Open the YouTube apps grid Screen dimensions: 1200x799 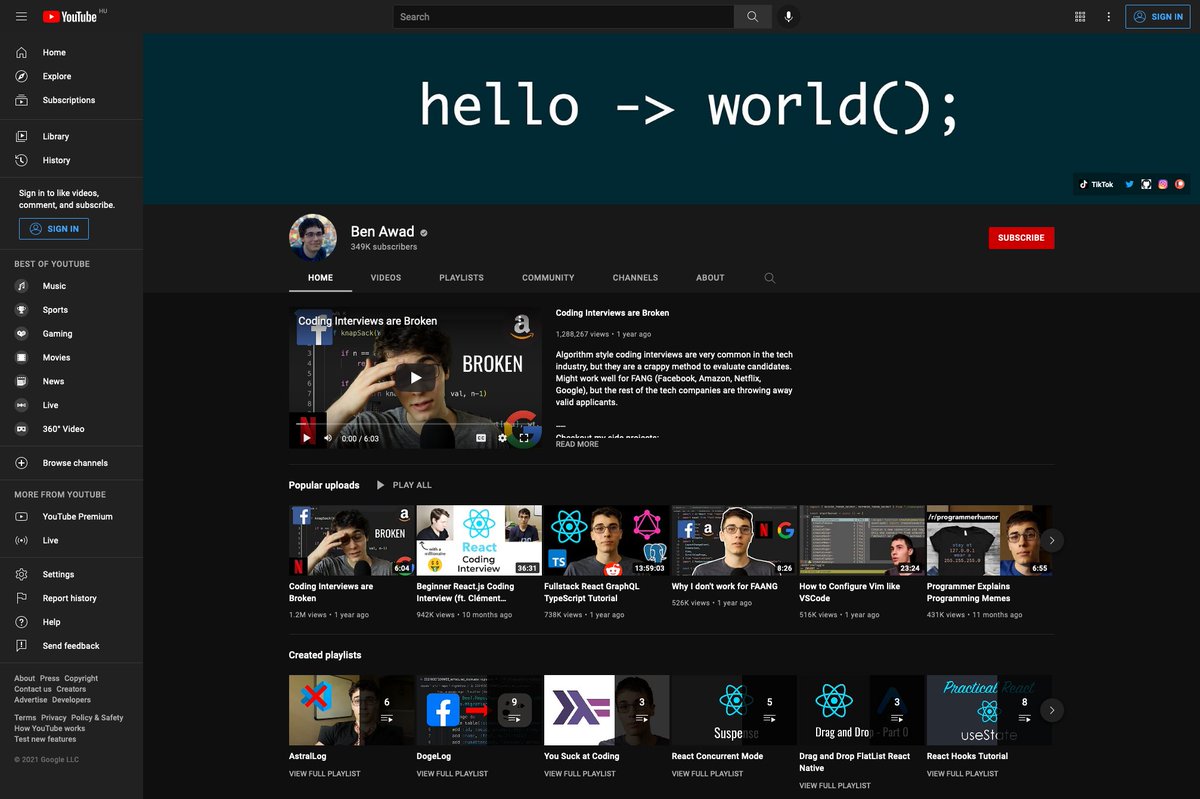click(x=1080, y=16)
